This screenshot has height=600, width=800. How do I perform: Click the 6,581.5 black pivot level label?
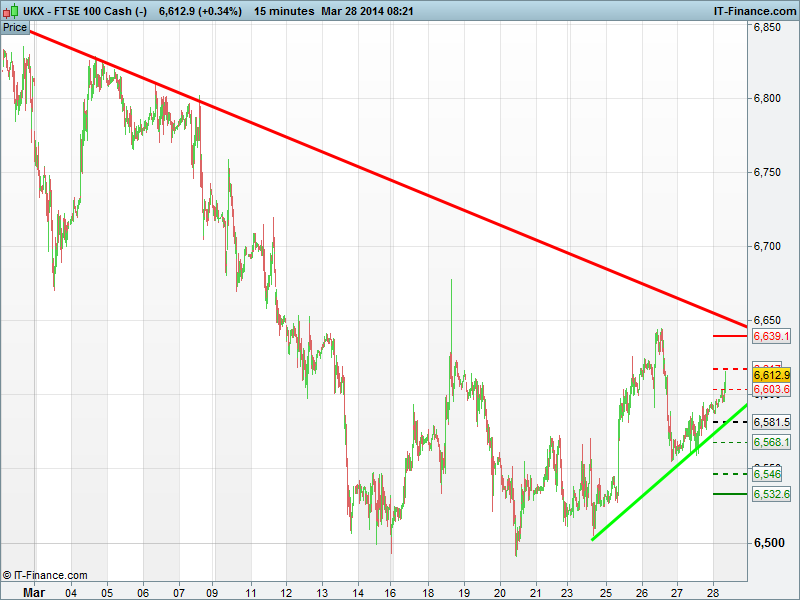pyautogui.click(x=771, y=422)
